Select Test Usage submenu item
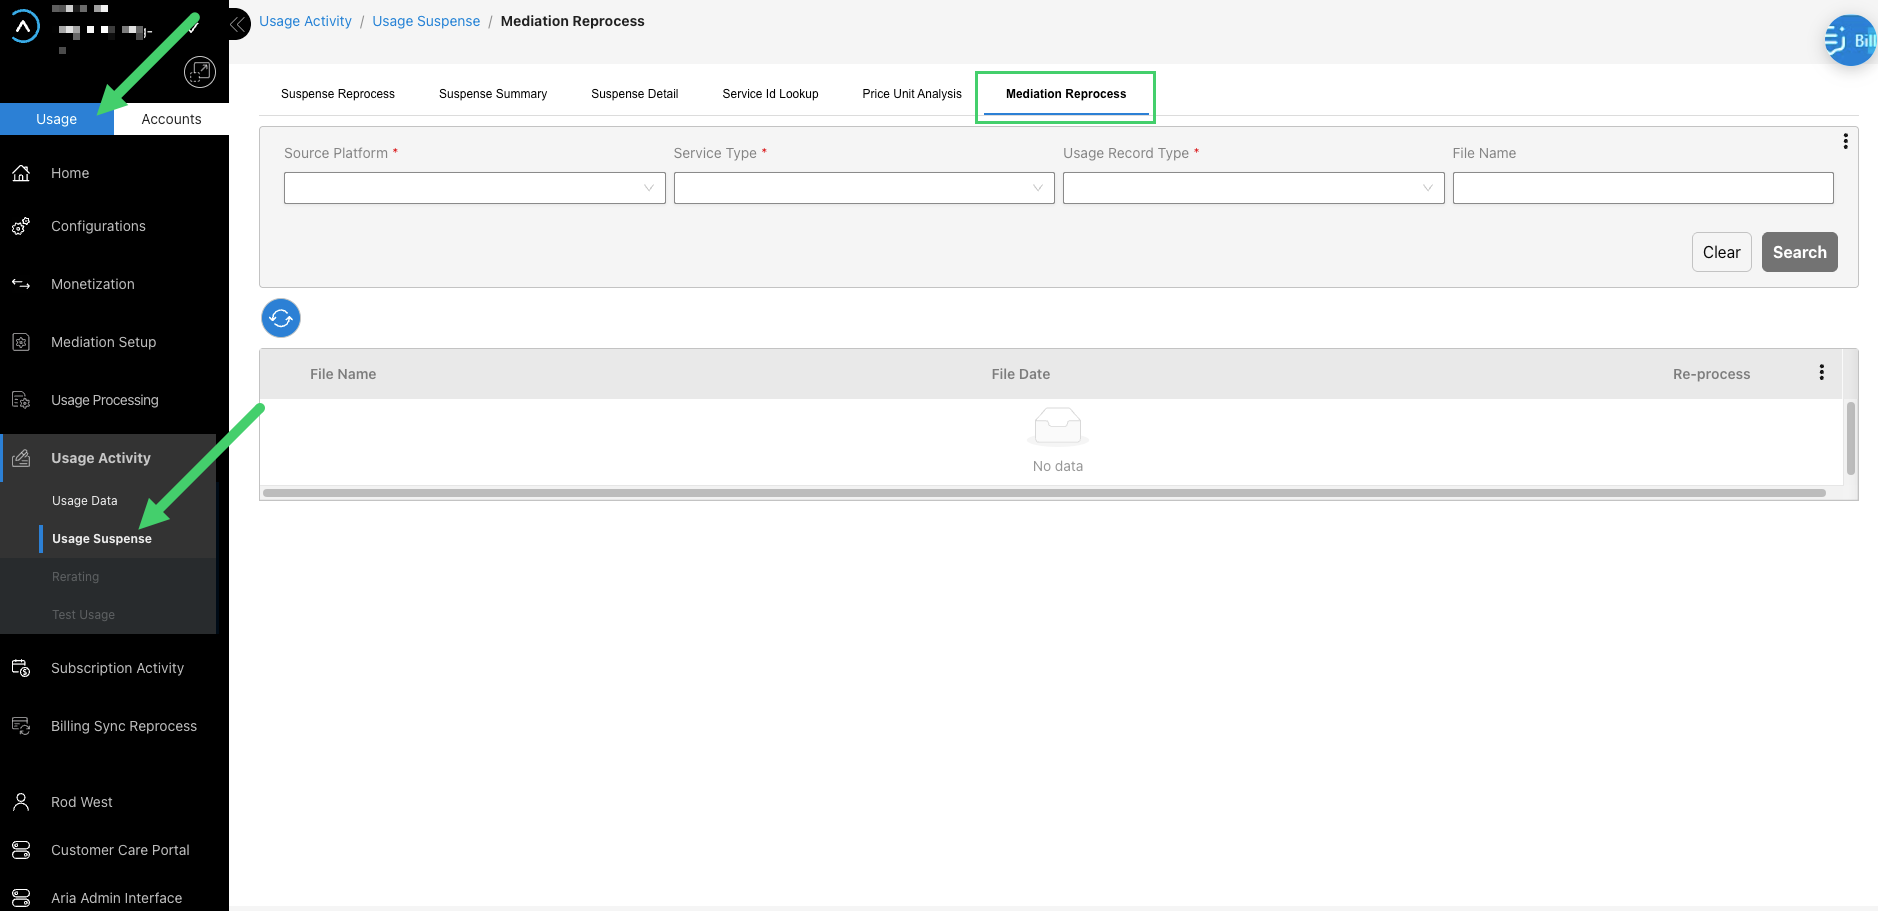This screenshot has height=911, width=1878. tap(84, 615)
